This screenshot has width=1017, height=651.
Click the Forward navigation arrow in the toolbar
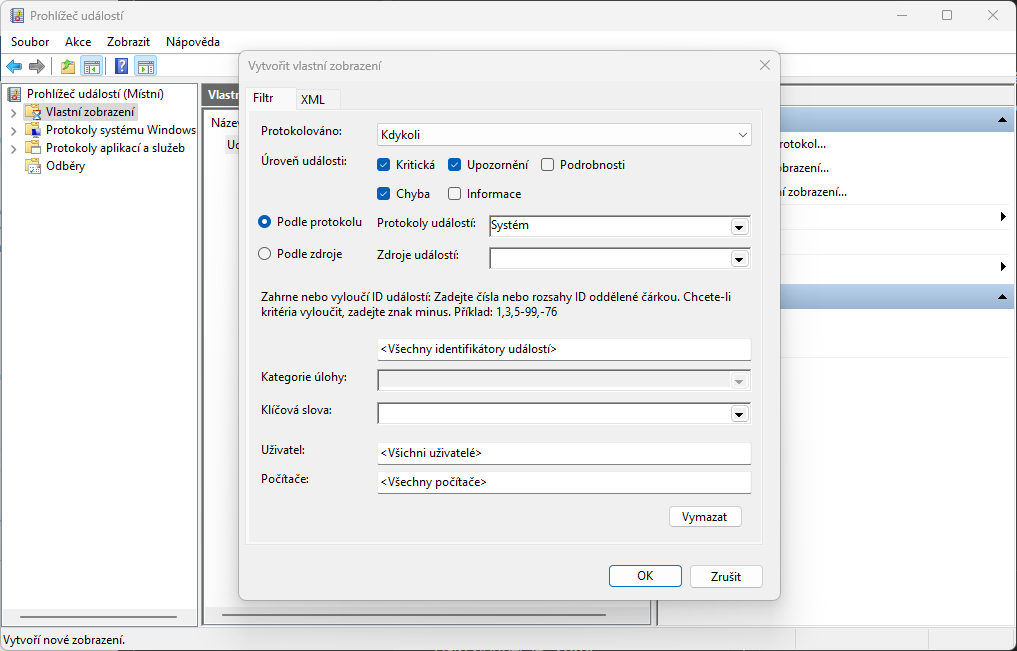coord(37,66)
